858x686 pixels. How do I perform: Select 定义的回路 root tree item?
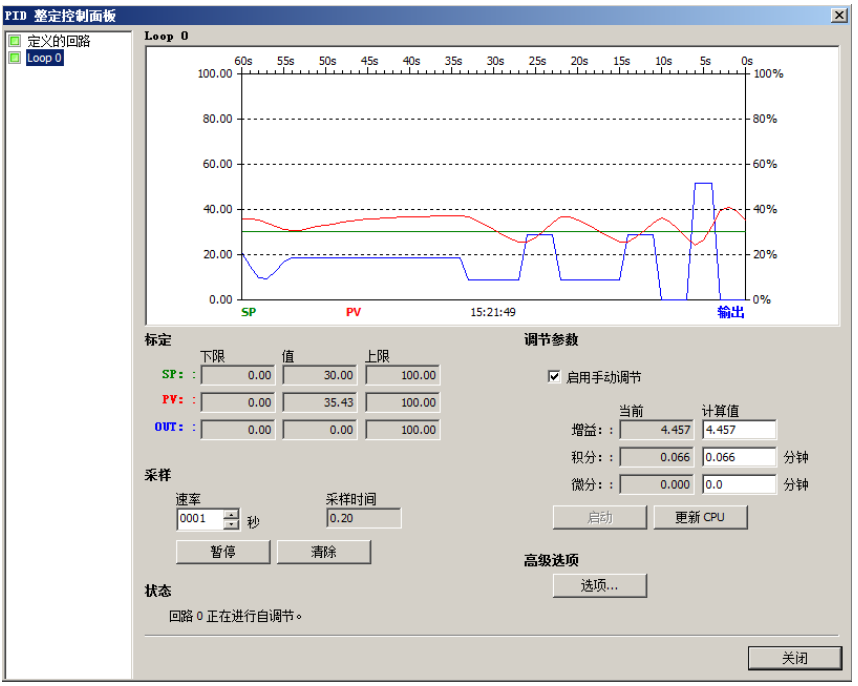[58, 41]
